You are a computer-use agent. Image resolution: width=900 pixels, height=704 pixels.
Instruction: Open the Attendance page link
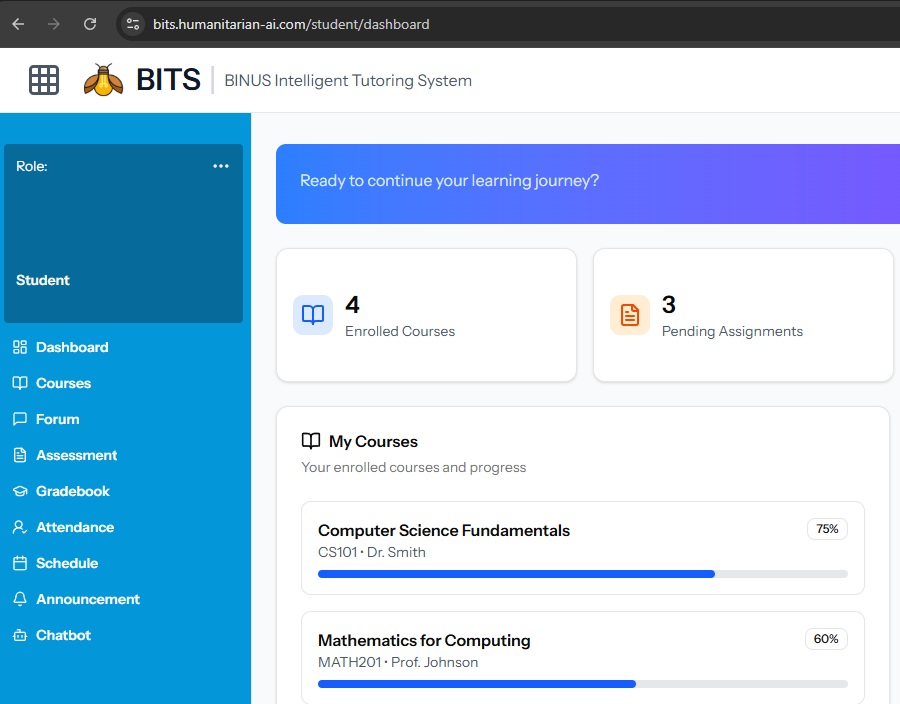tap(75, 528)
